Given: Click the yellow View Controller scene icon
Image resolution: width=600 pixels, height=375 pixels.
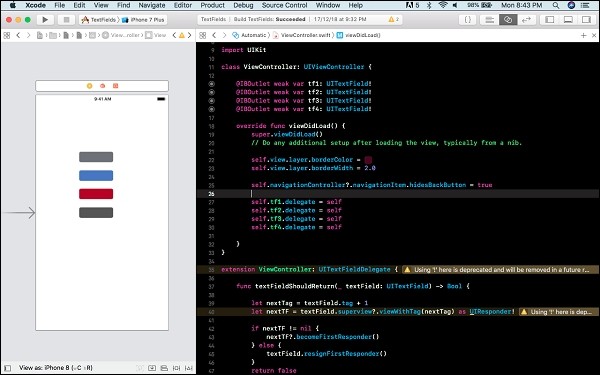Looking at the screenshot, I should 90,86.
